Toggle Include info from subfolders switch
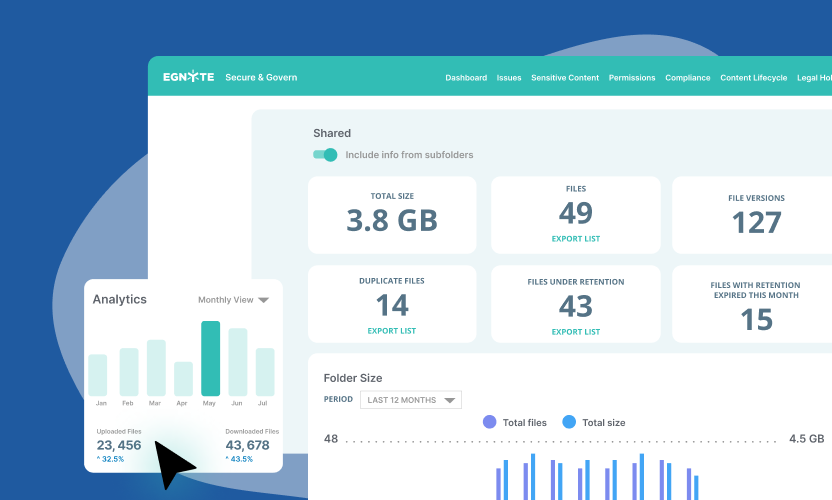 coord(325,155)
